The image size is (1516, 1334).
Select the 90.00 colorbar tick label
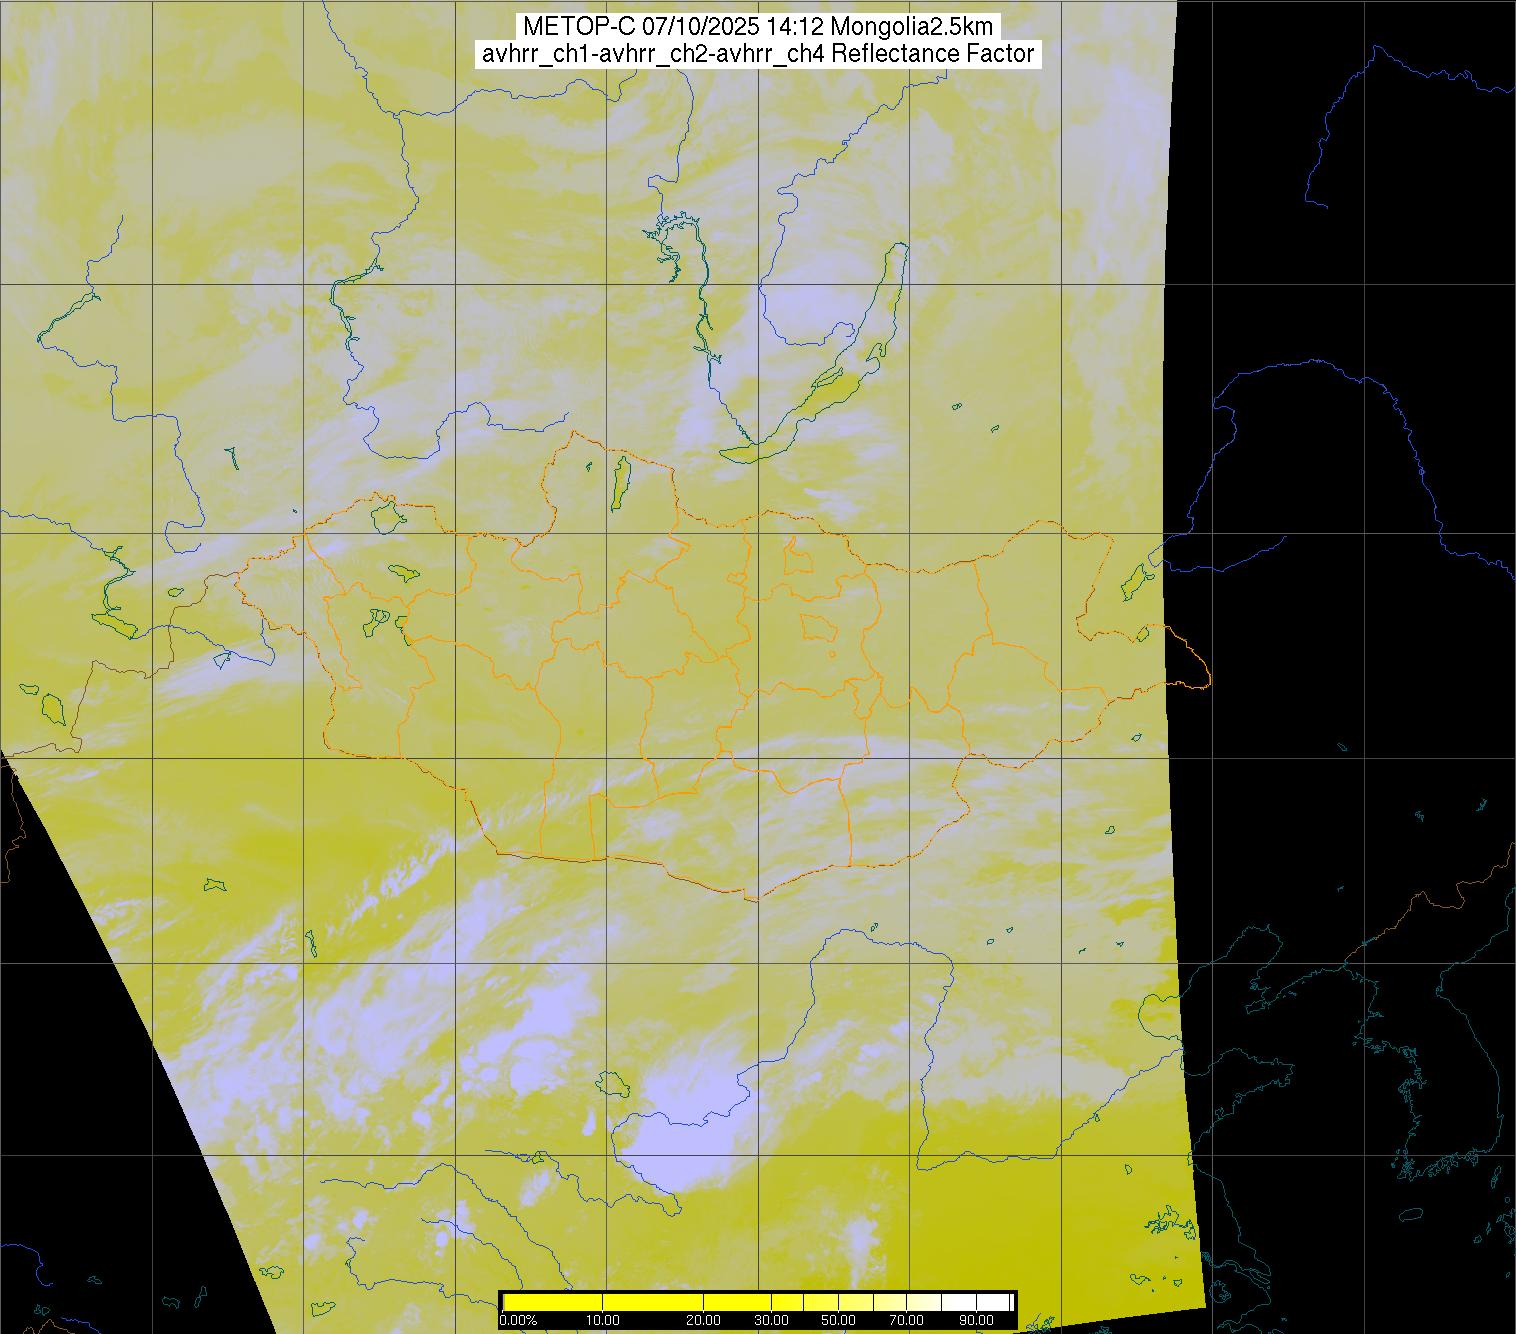974,1321
